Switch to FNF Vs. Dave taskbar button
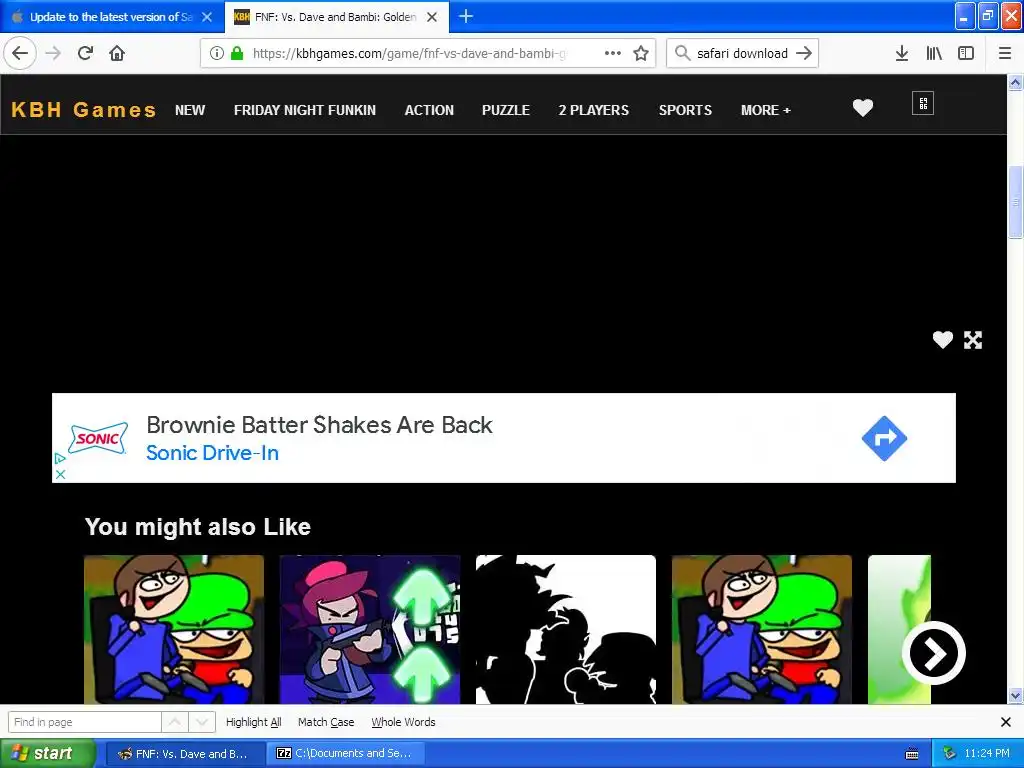The image size is (1024, 768). coord(184,754)
